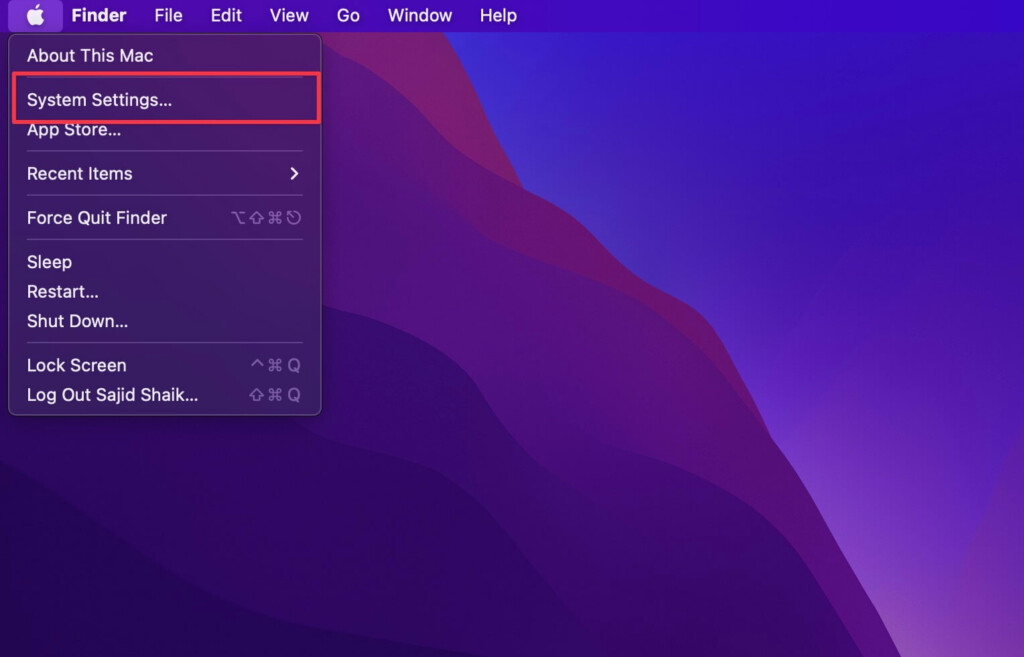Click the Apple logo menu icon

click(x=35, y=15)
